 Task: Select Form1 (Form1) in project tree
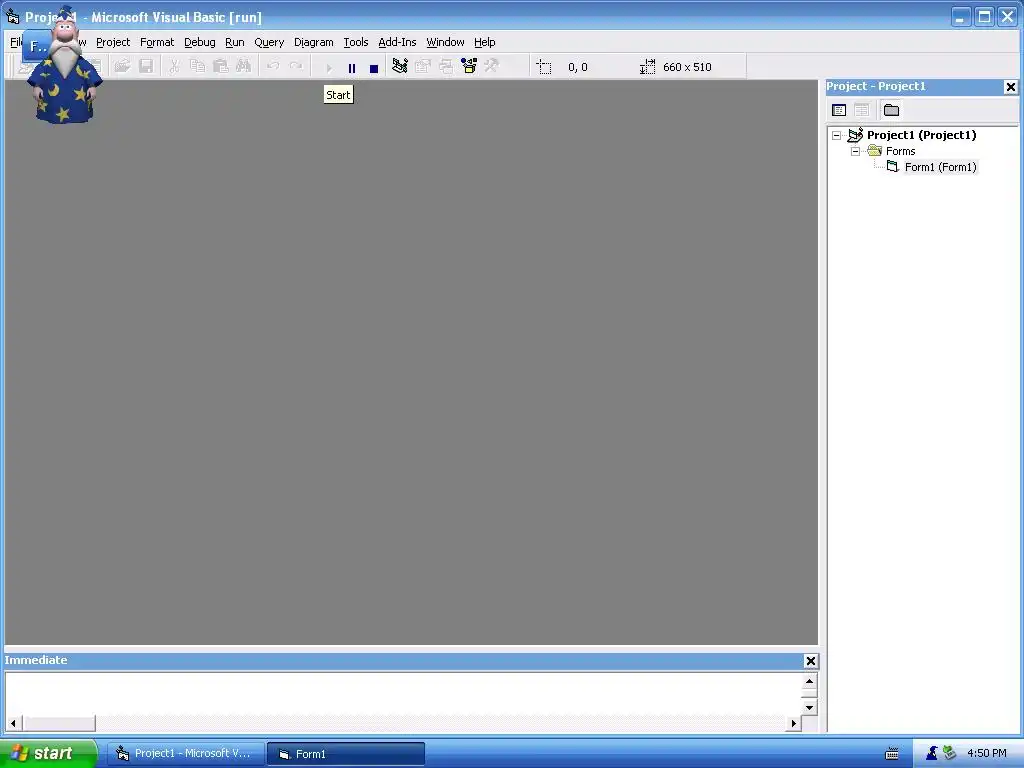pos(940,167)
